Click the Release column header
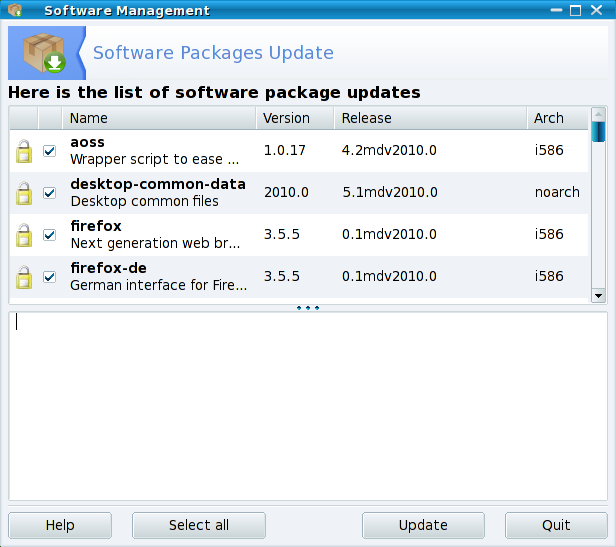616x547 pixels. point(430,118)
